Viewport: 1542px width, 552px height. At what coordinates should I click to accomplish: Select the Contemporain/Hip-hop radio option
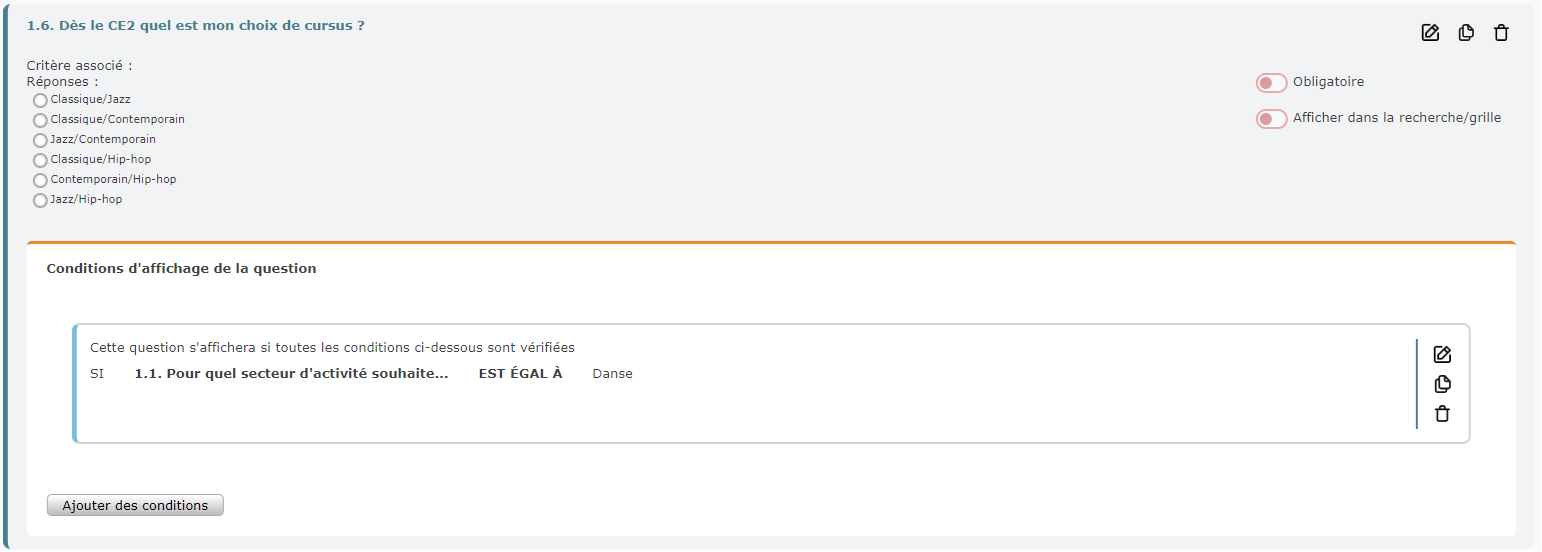pos(40,180)
